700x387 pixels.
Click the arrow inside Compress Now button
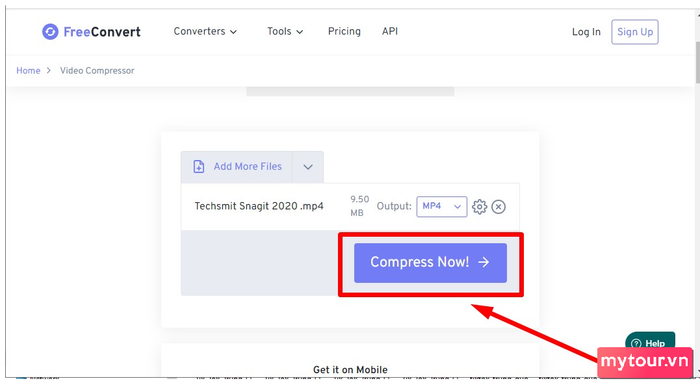(483, 262)
